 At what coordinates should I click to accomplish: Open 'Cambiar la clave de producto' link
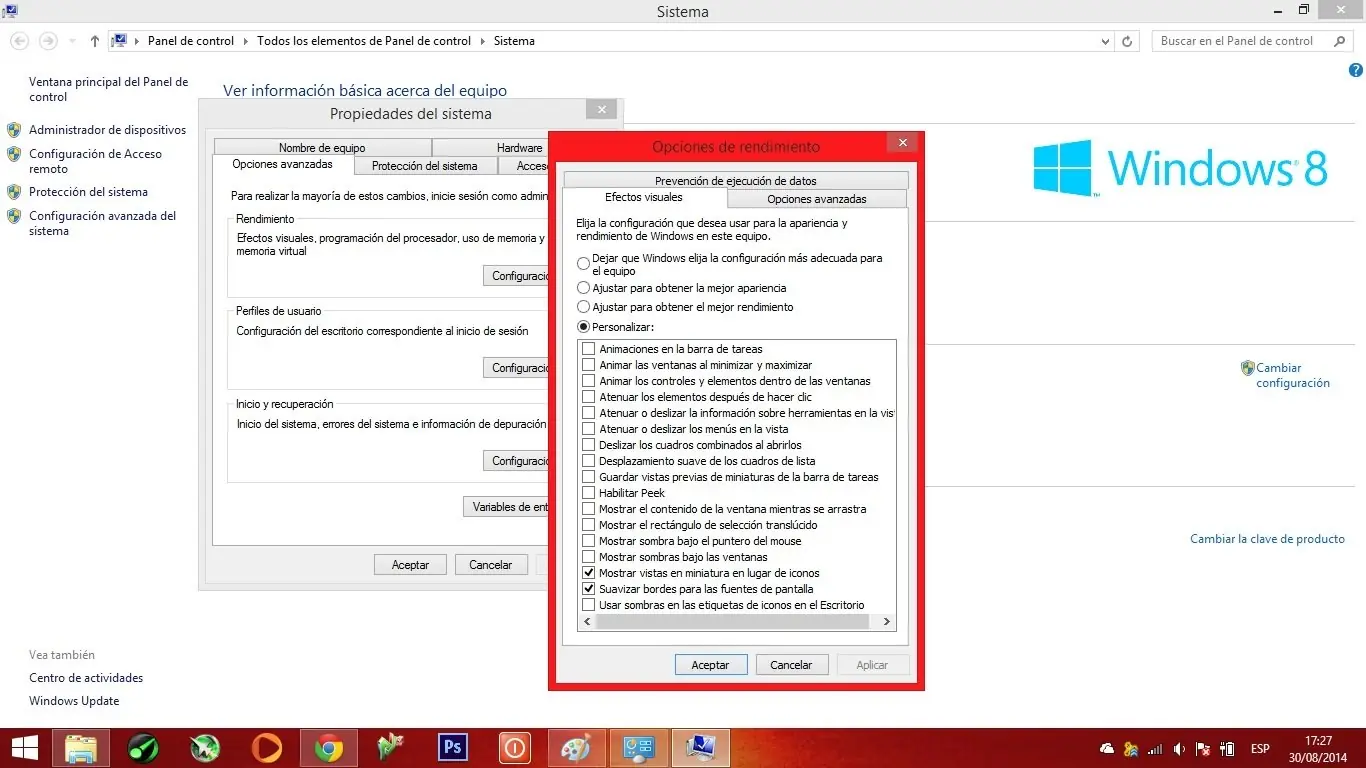pos(1267,539)
